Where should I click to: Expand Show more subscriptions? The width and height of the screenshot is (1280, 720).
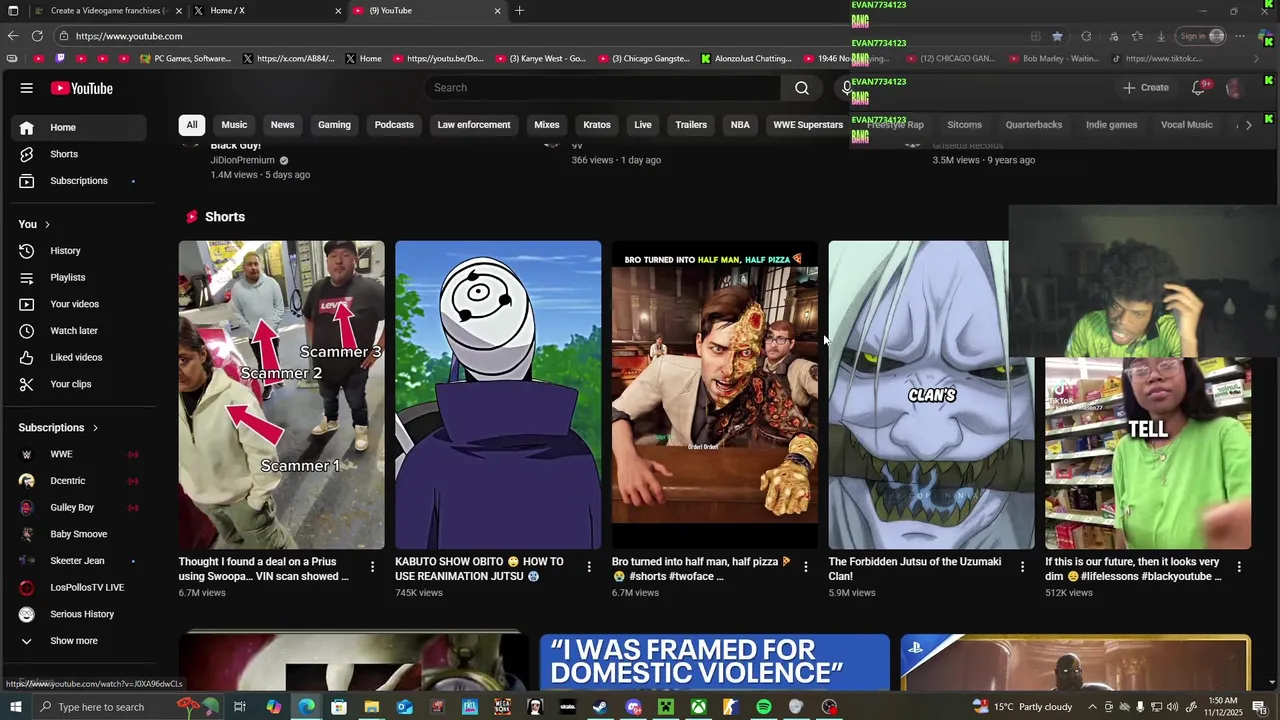click(x=78, y=641)
